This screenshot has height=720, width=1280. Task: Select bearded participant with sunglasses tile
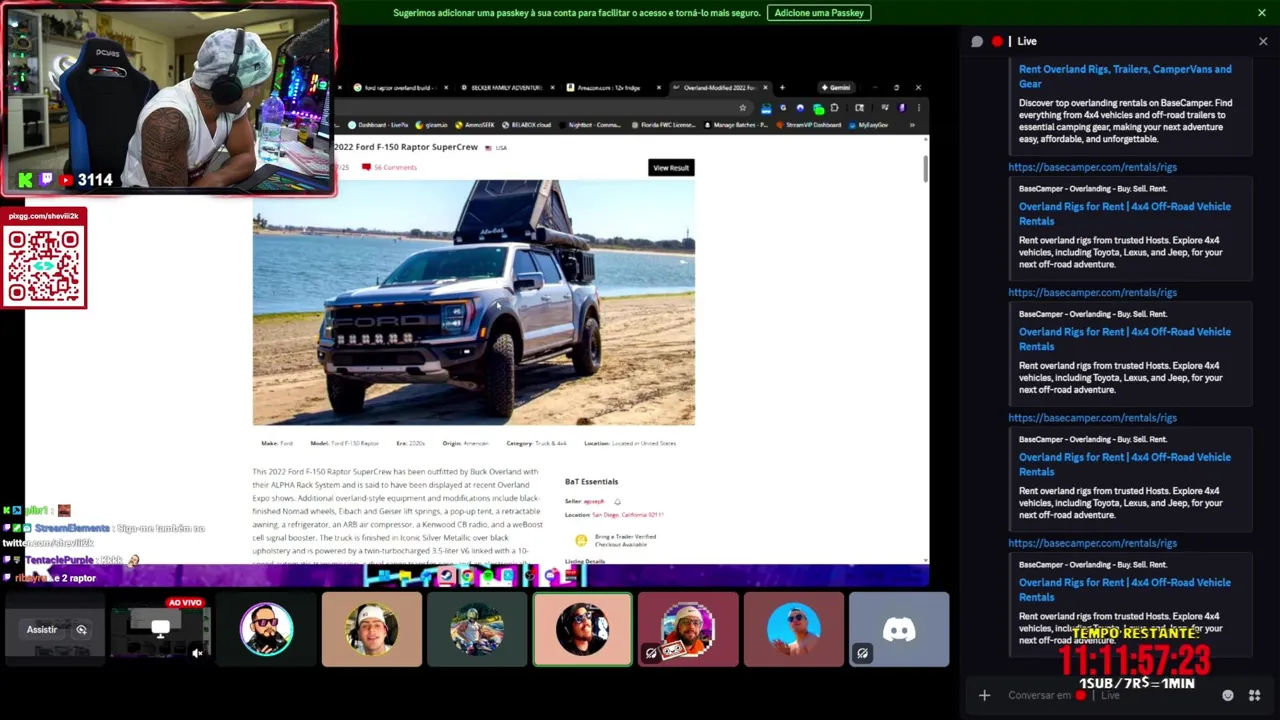point(266,629)
